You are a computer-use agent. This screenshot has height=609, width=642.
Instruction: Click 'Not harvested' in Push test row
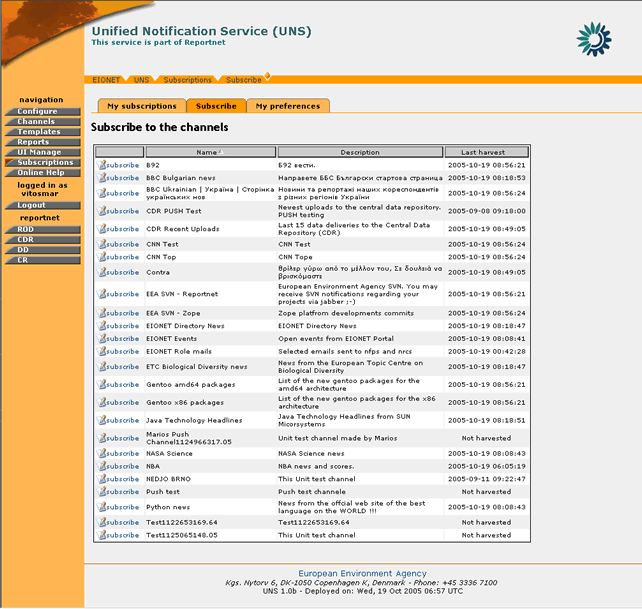[x=486, y=491]
